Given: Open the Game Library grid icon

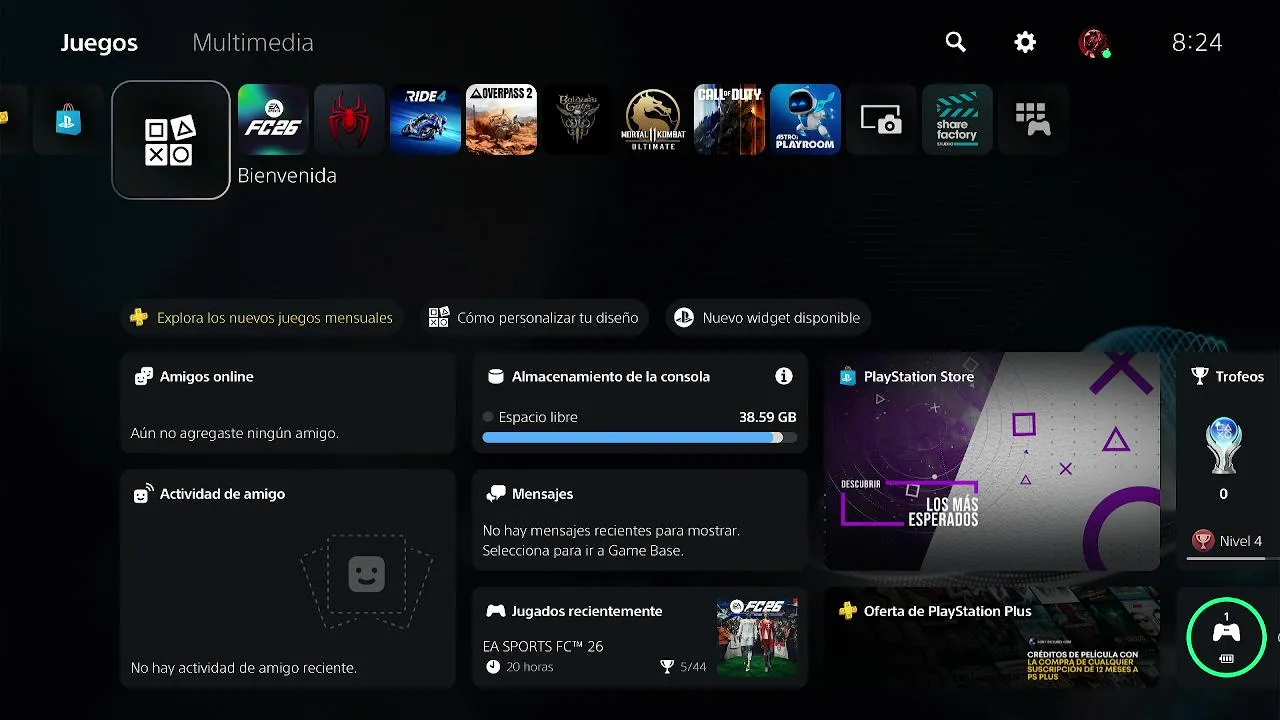Looking at the screenshot, I should (x=1033, y=120).
